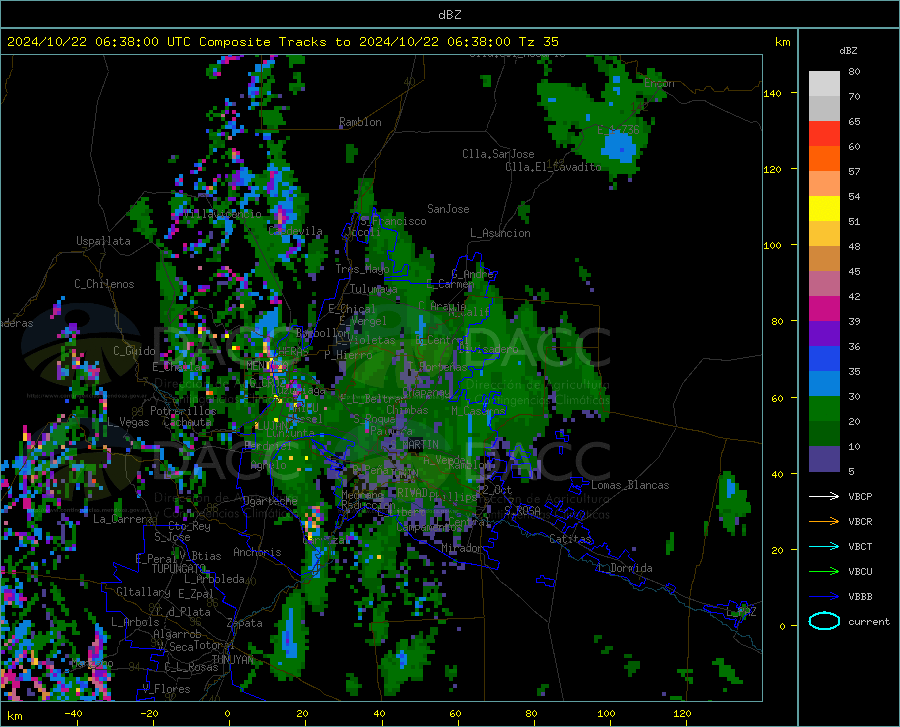Click the Potrerillos map label
Screen dimensions: 900x727
(183, 411)
